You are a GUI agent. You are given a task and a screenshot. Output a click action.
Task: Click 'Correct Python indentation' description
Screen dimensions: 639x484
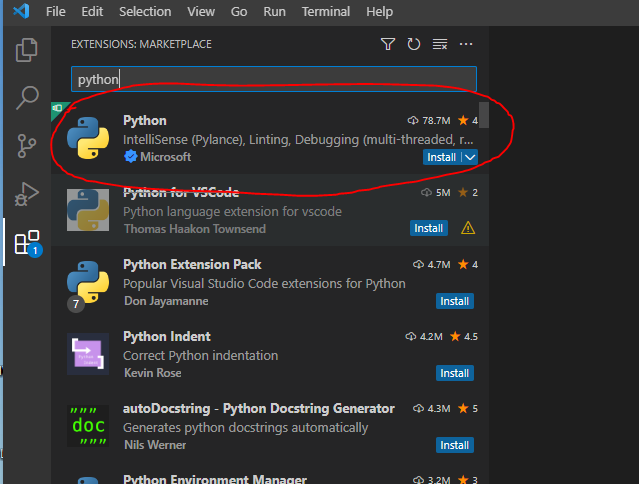click(x=201, y=356)
